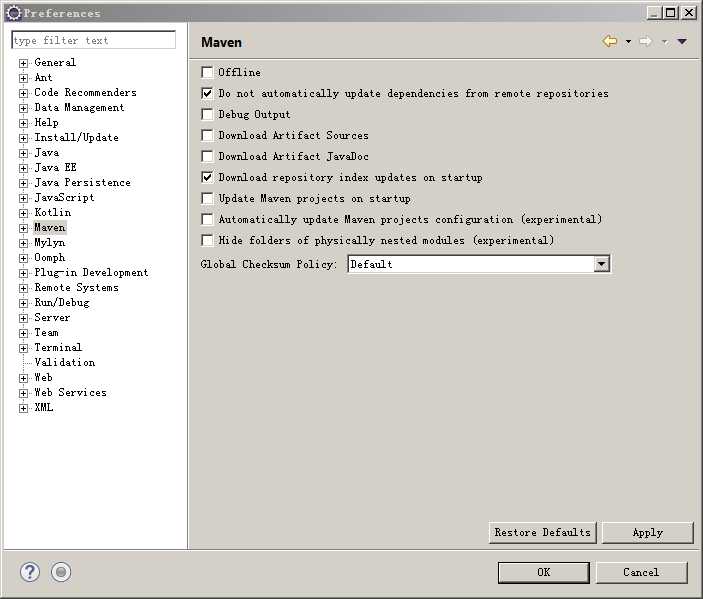The height and width of the screenshot is (599, 703).
Task: Confirm with the OK button
Action: pyautogui.click(x=543, y=573)
